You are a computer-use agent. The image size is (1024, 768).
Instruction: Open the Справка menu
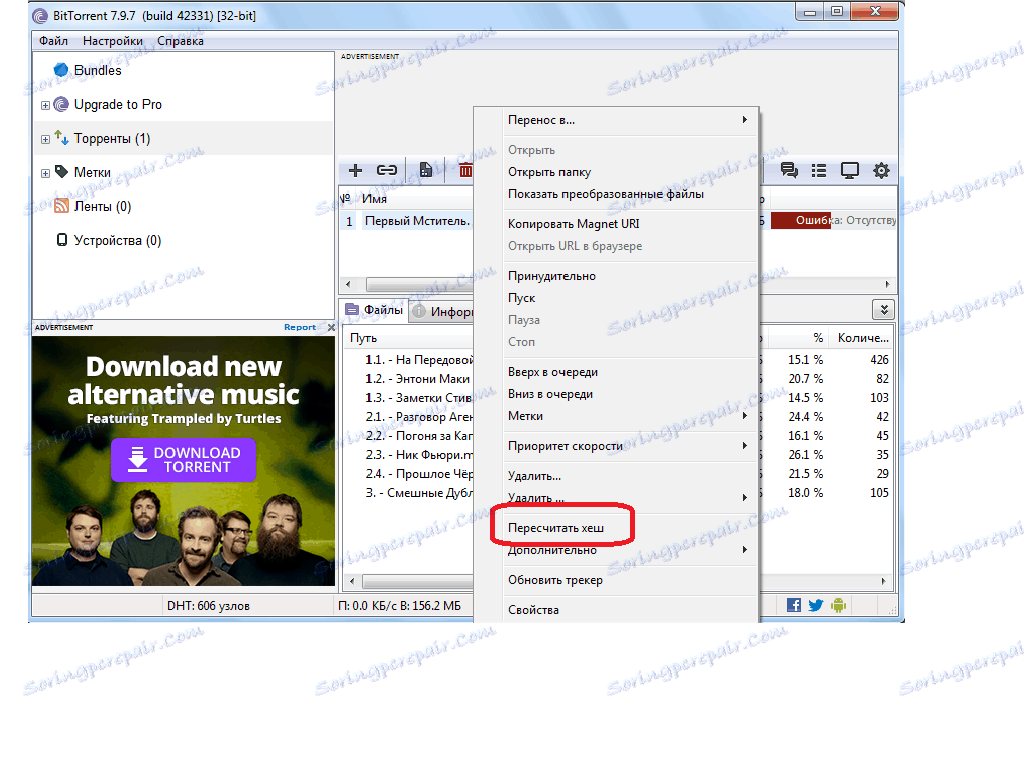pyautogui.click(x=180, y=40)
